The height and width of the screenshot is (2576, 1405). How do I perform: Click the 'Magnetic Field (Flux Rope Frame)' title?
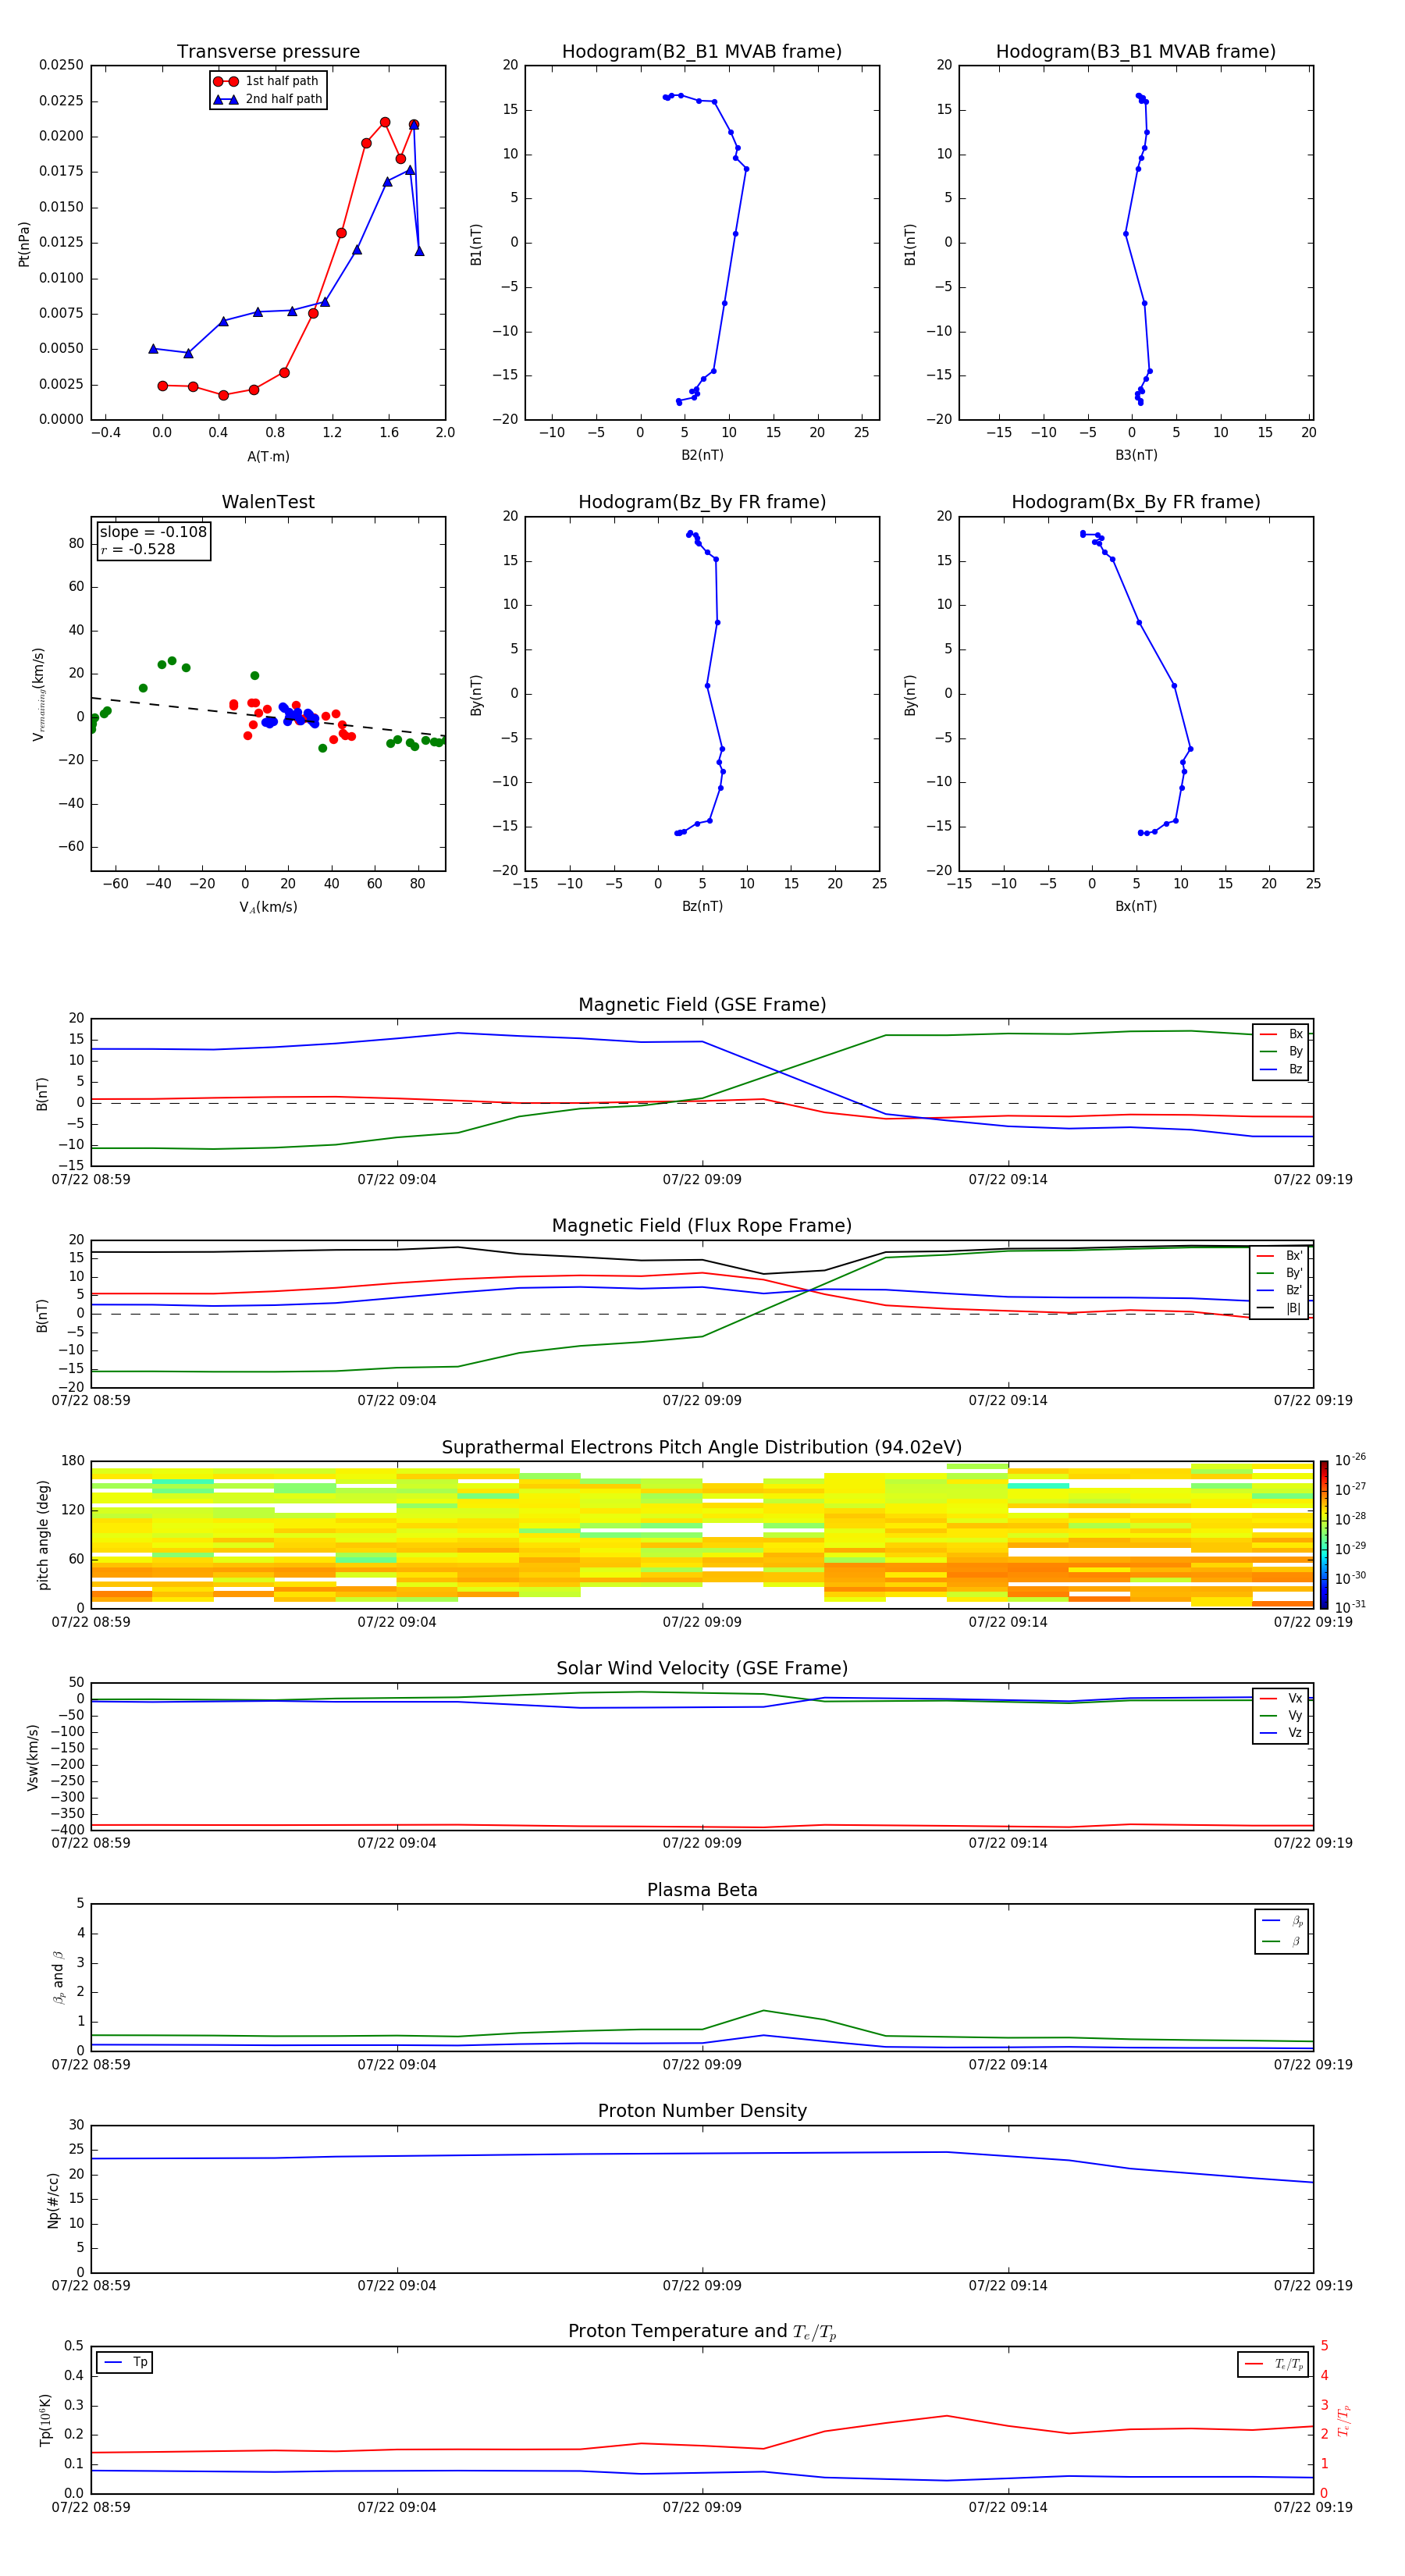(702, 1226)
